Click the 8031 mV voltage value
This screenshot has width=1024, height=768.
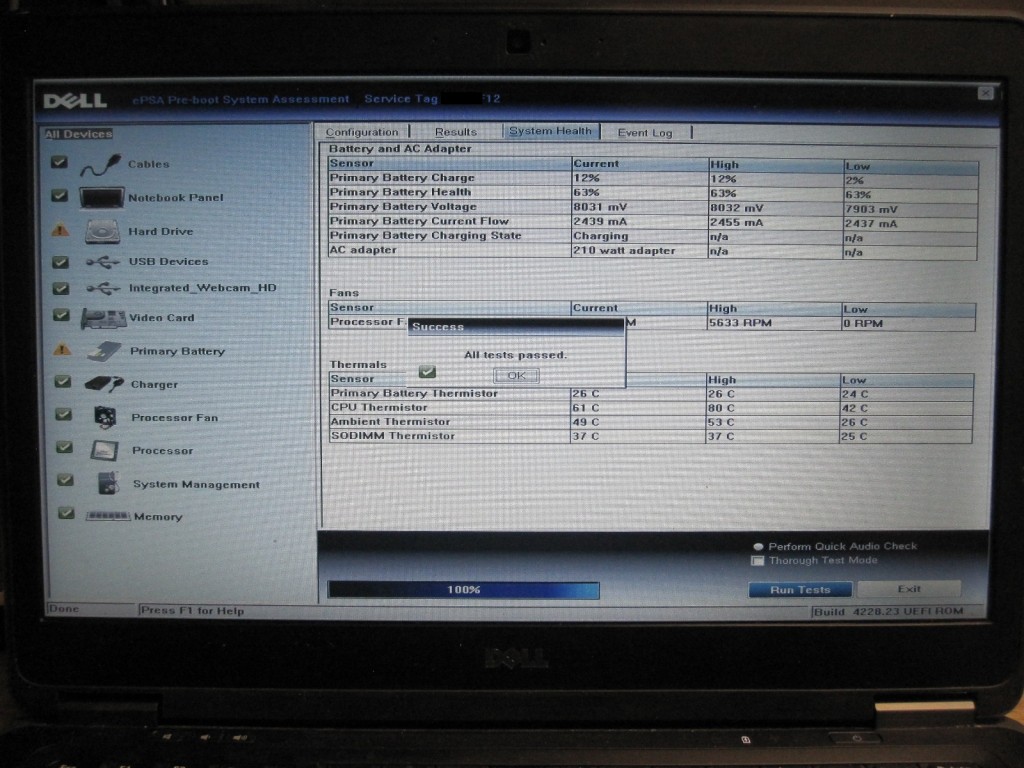[600, 207]
